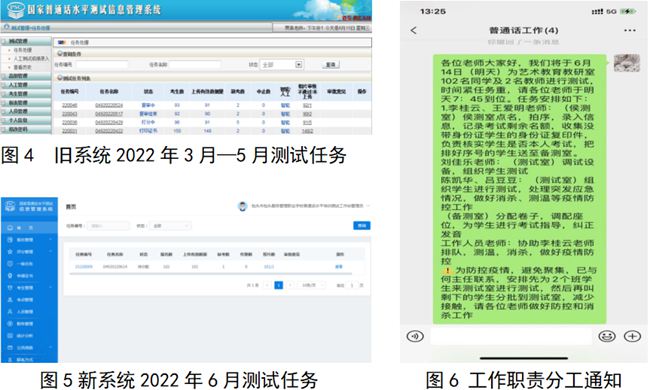This screenshot has height=390, width=650.
Task: Open task 220036 in old system
Action: tap(69, 123)
